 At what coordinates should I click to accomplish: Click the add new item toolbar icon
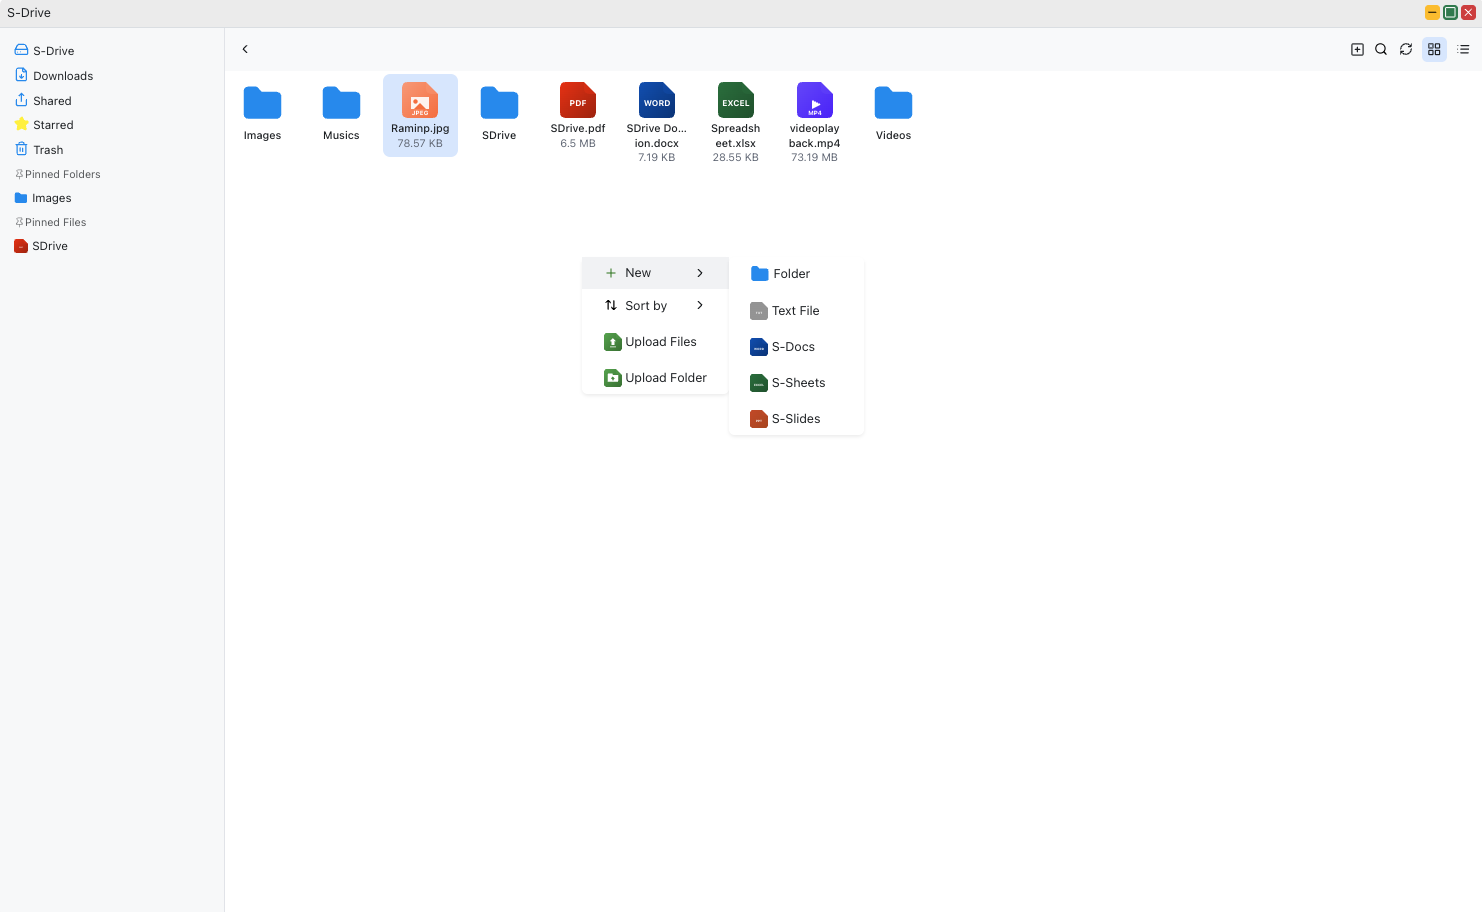(1357, 49)
